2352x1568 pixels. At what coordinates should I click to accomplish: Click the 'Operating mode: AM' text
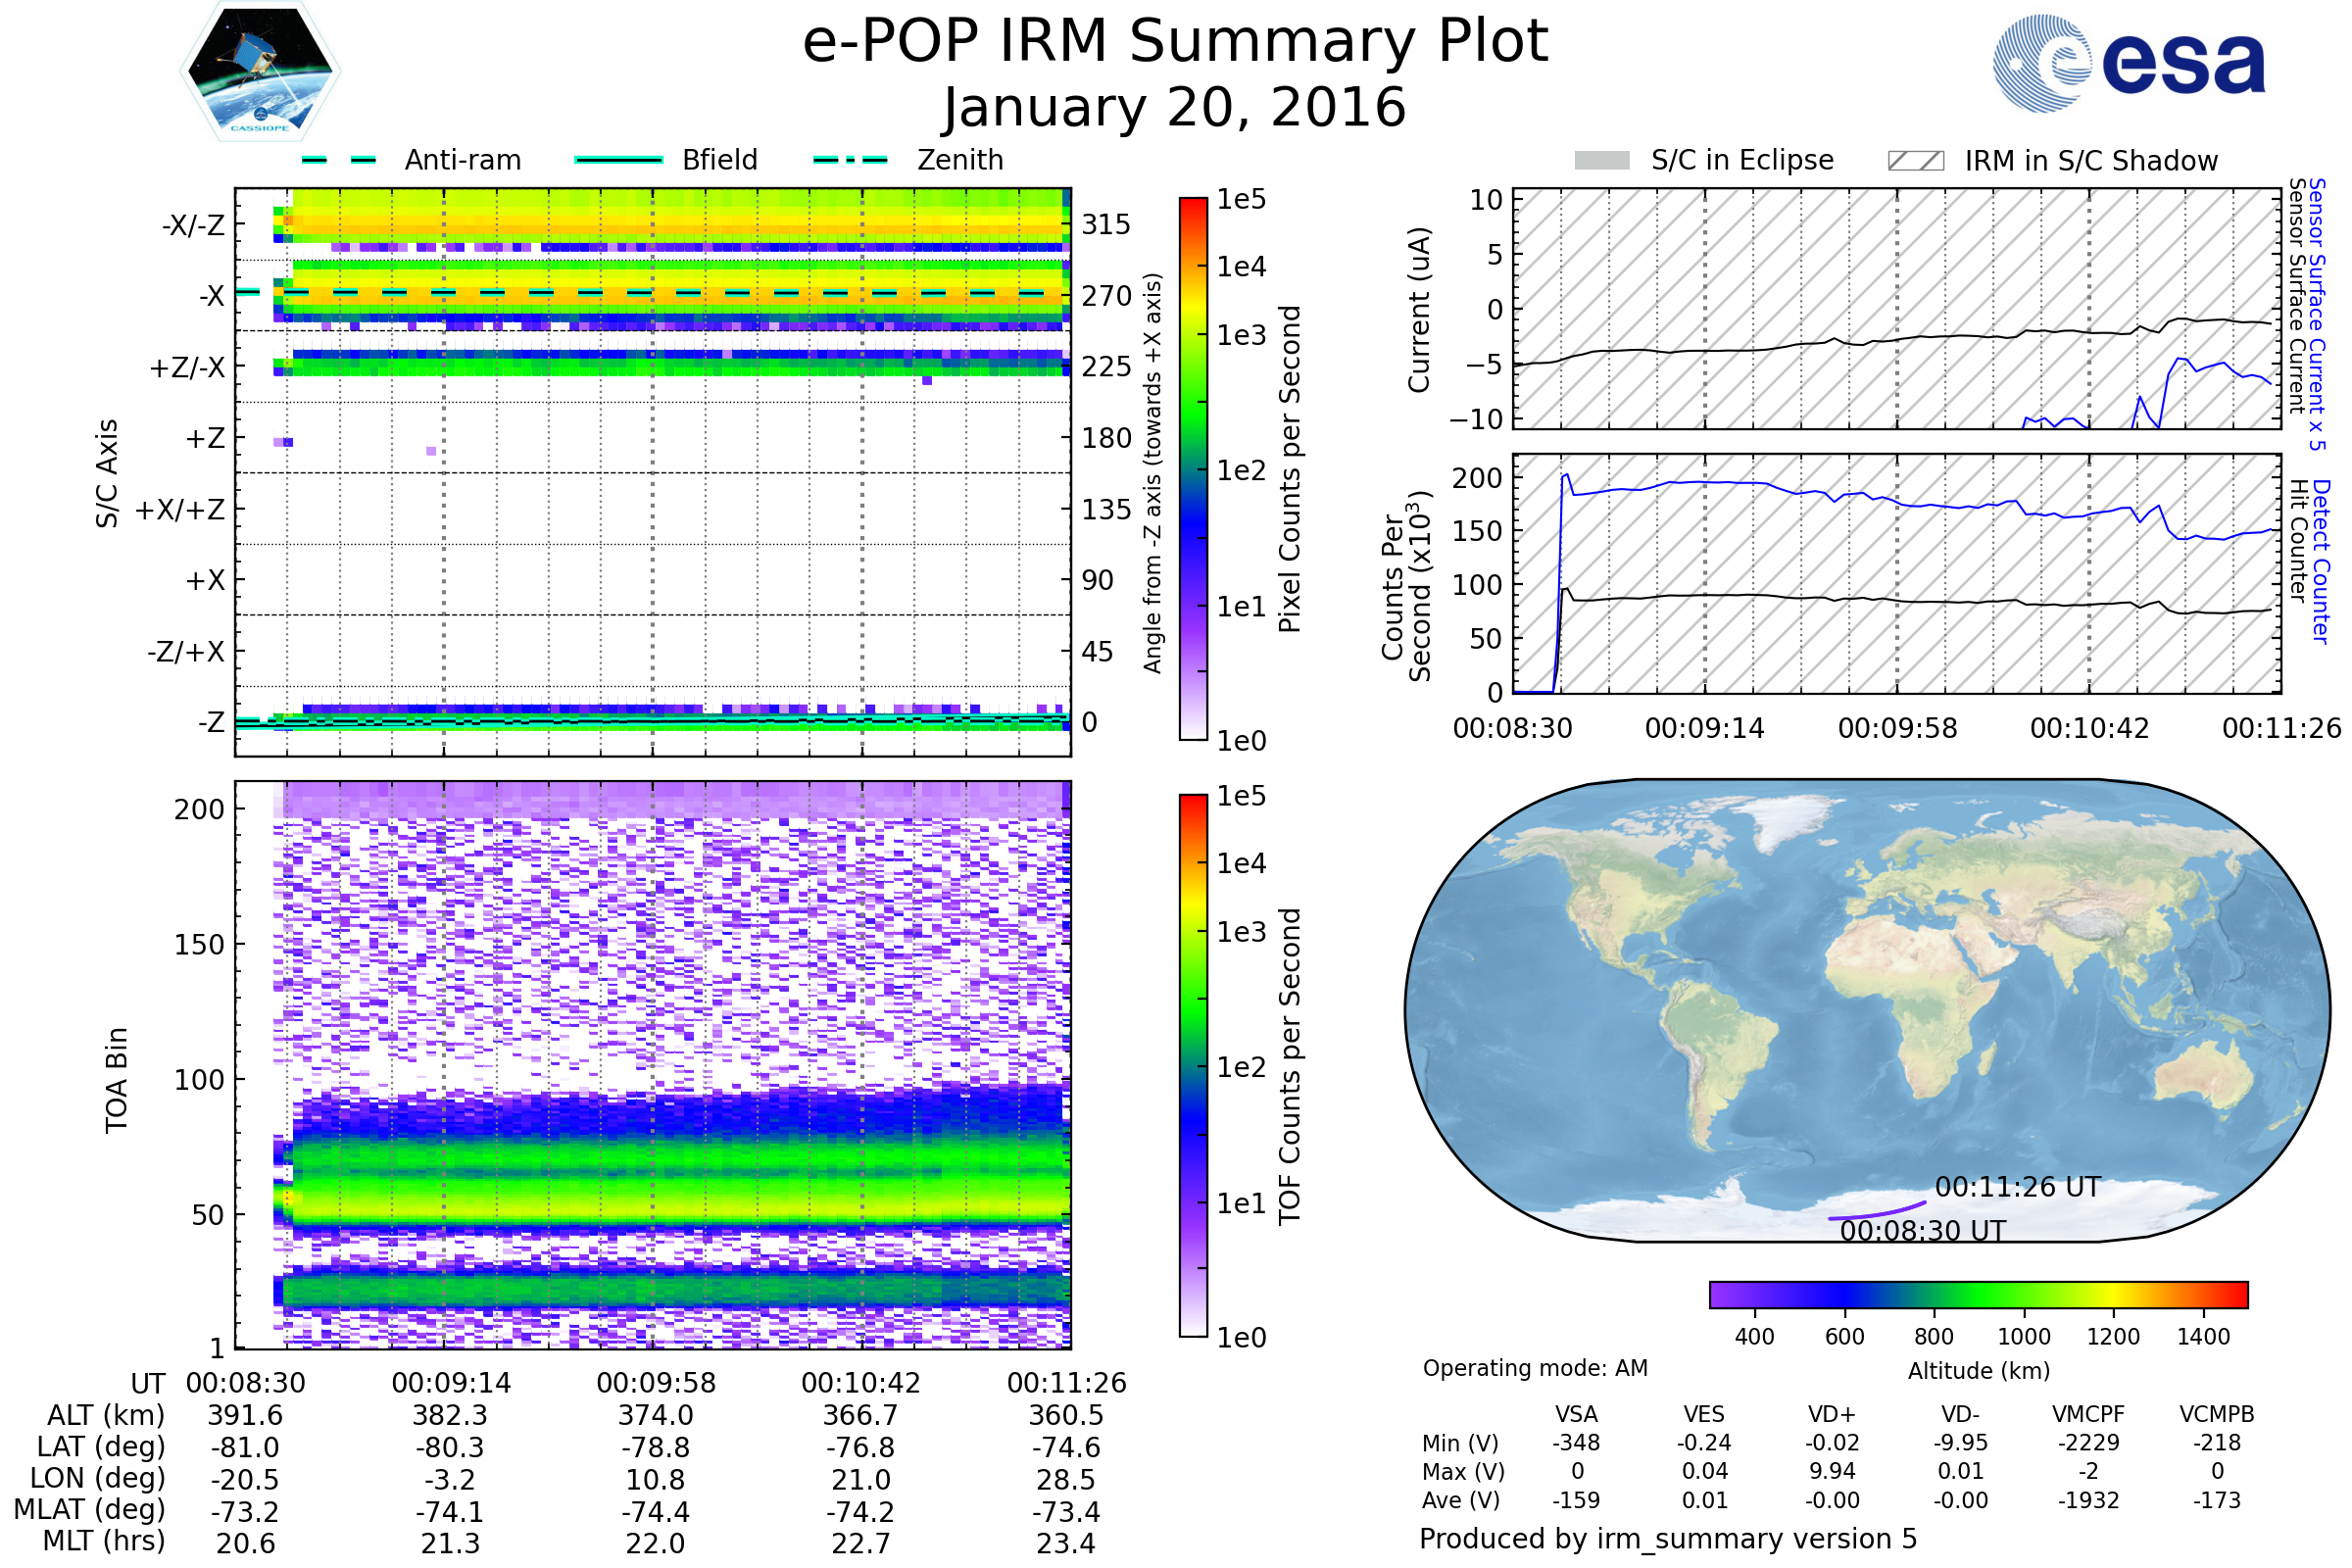pyautogui.click(x=1535, y=1368)
